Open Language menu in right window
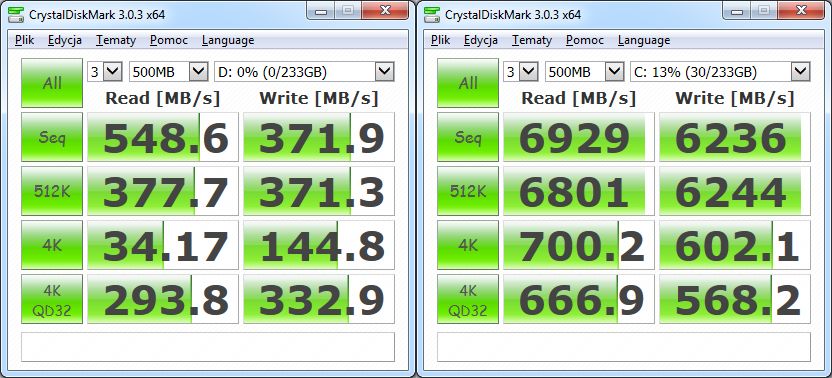Viewport: 832px width, 378px height. click(644, 40)
